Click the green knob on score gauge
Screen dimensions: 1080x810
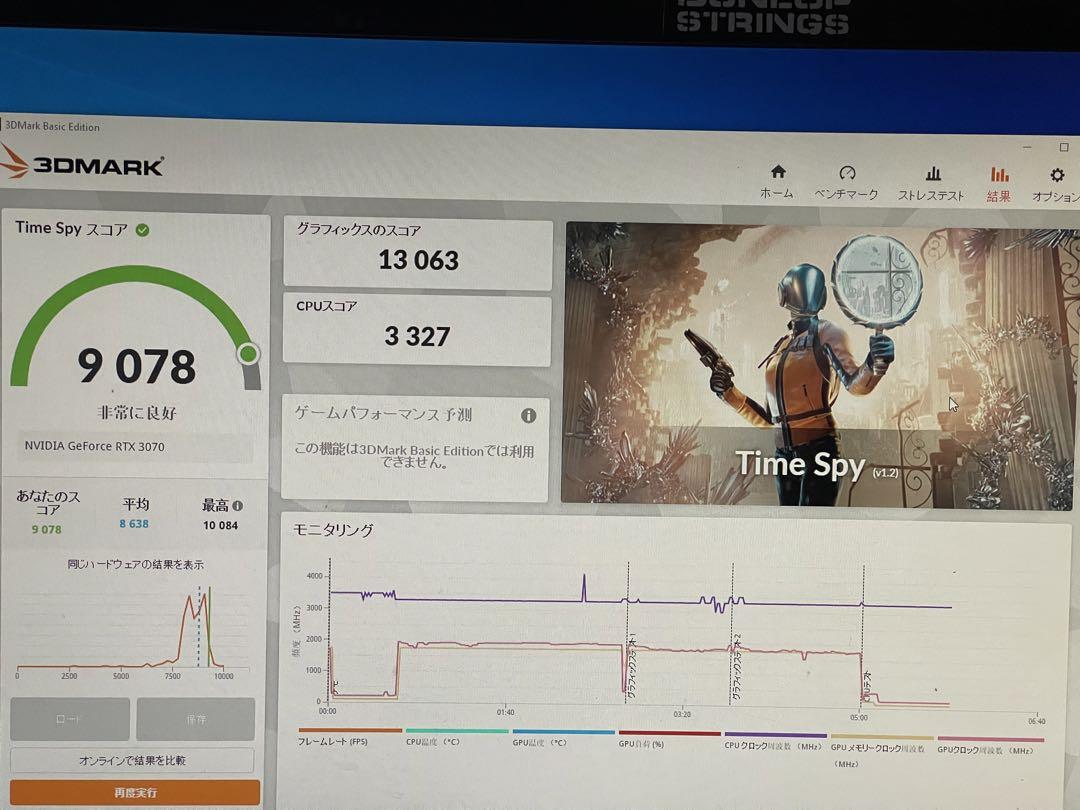(x=248, y=354)
